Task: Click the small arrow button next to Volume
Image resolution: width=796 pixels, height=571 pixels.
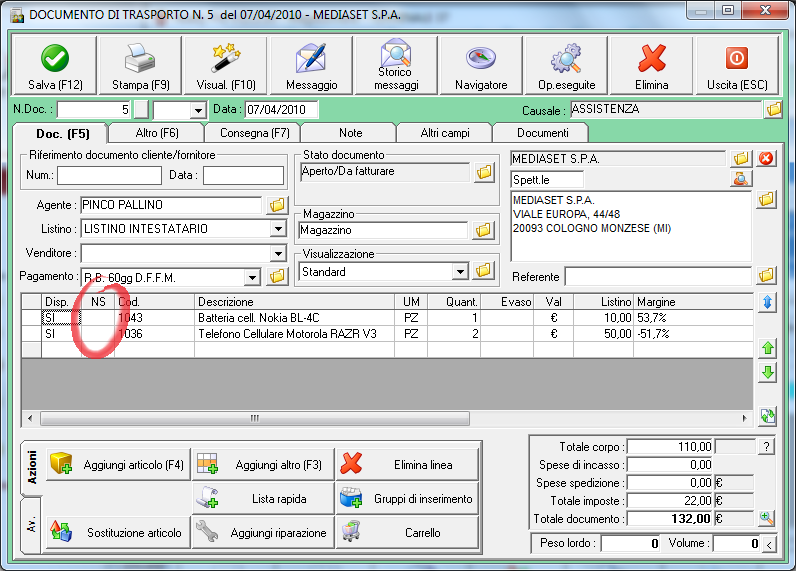Action: click(x=769, y=545)
